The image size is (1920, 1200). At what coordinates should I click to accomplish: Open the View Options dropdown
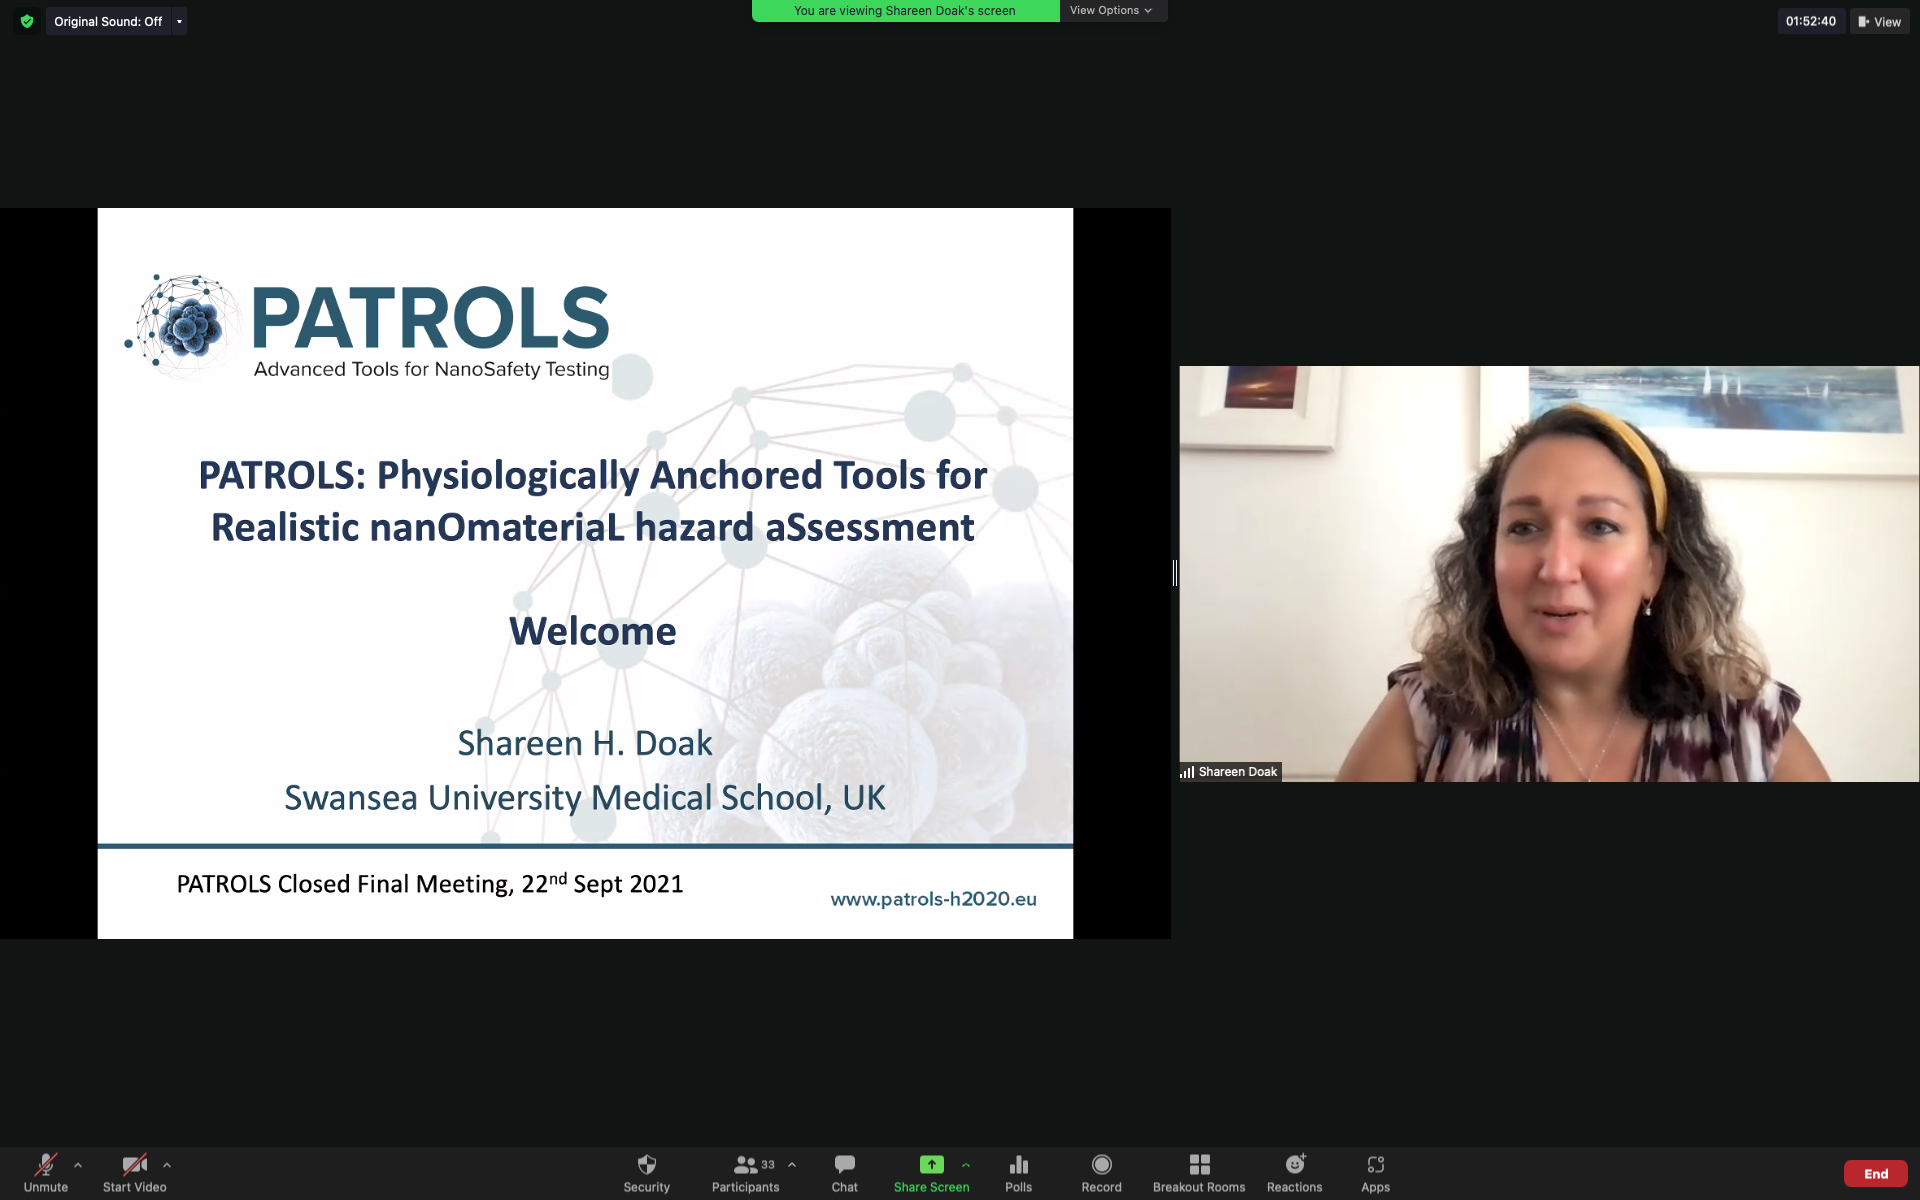[1111, 10]
